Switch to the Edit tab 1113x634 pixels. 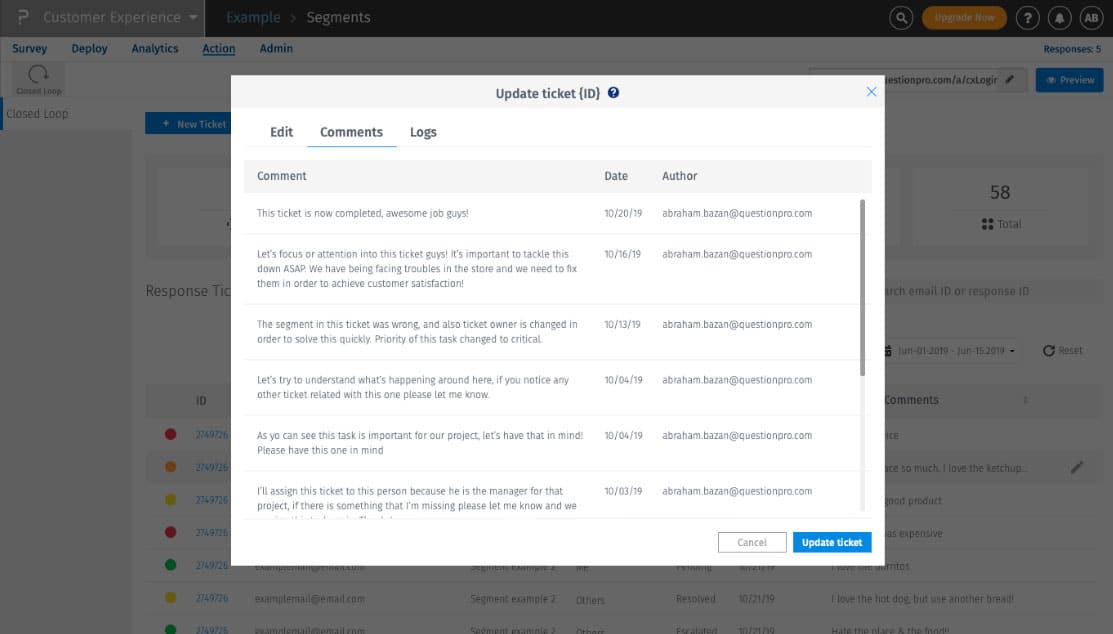(x=281, y=132)
